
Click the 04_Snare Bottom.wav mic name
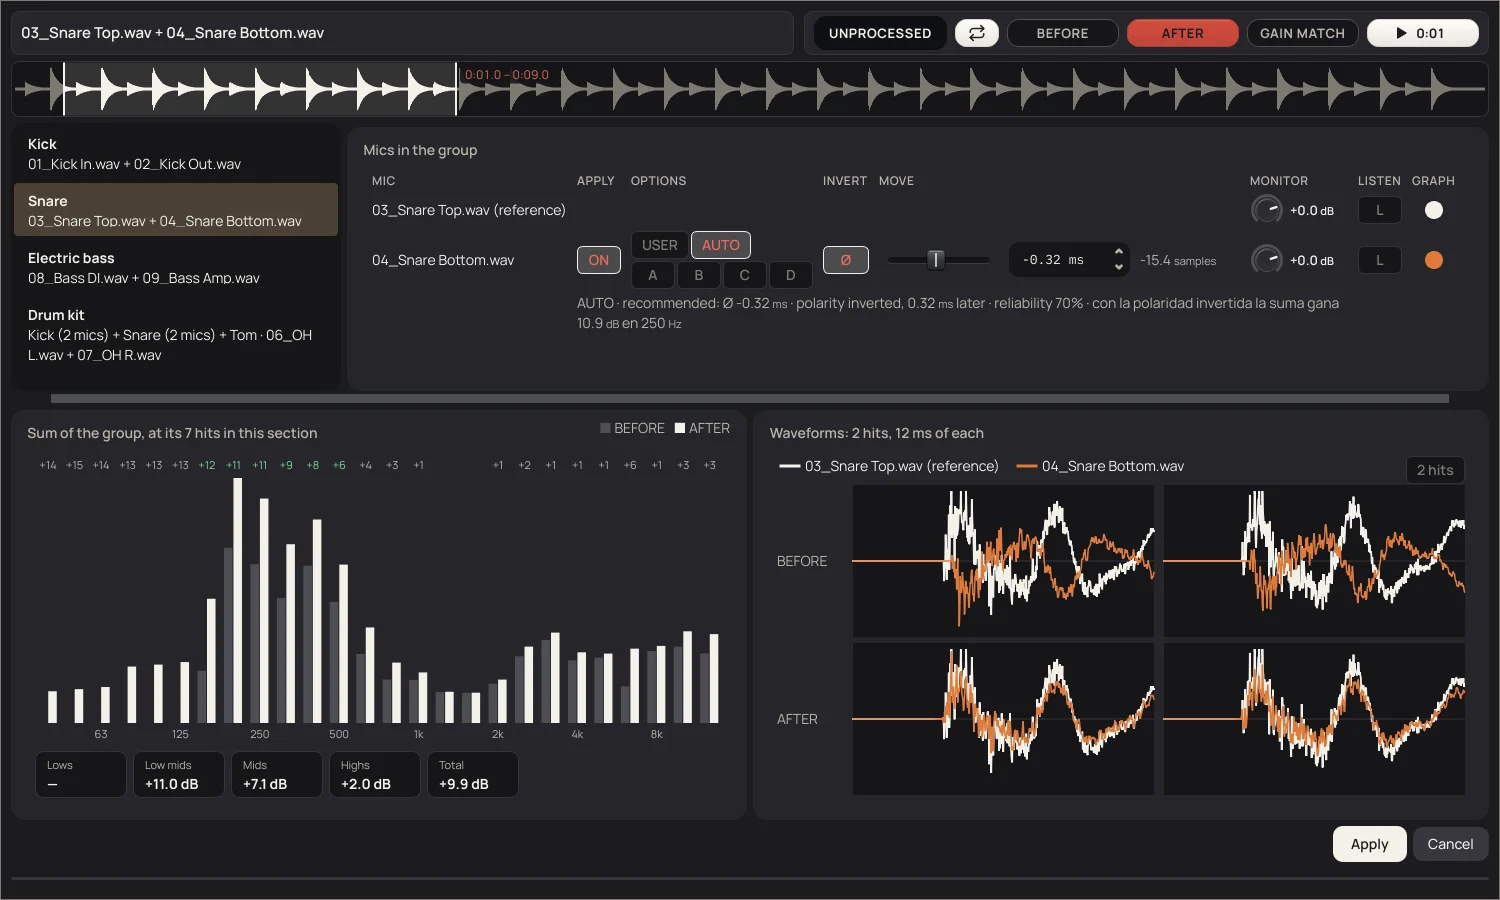443,260
